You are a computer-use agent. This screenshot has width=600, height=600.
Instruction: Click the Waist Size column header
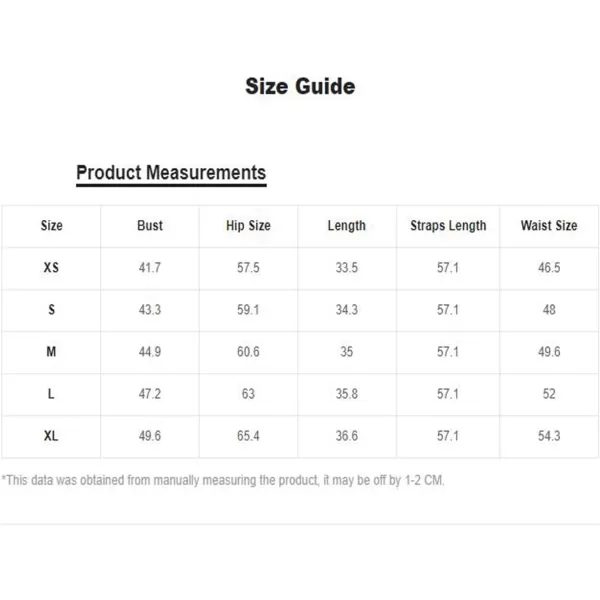pos(549,225)
